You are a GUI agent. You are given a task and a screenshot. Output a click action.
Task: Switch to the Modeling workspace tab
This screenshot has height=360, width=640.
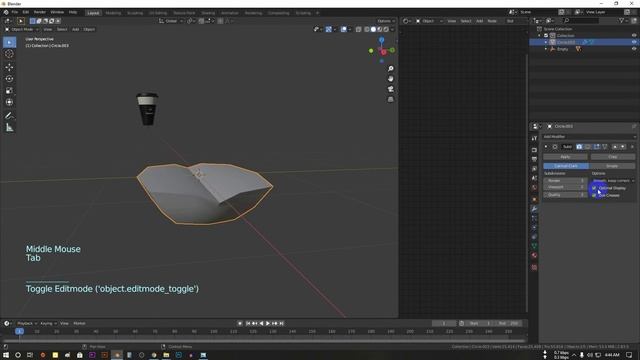point(113,13)
